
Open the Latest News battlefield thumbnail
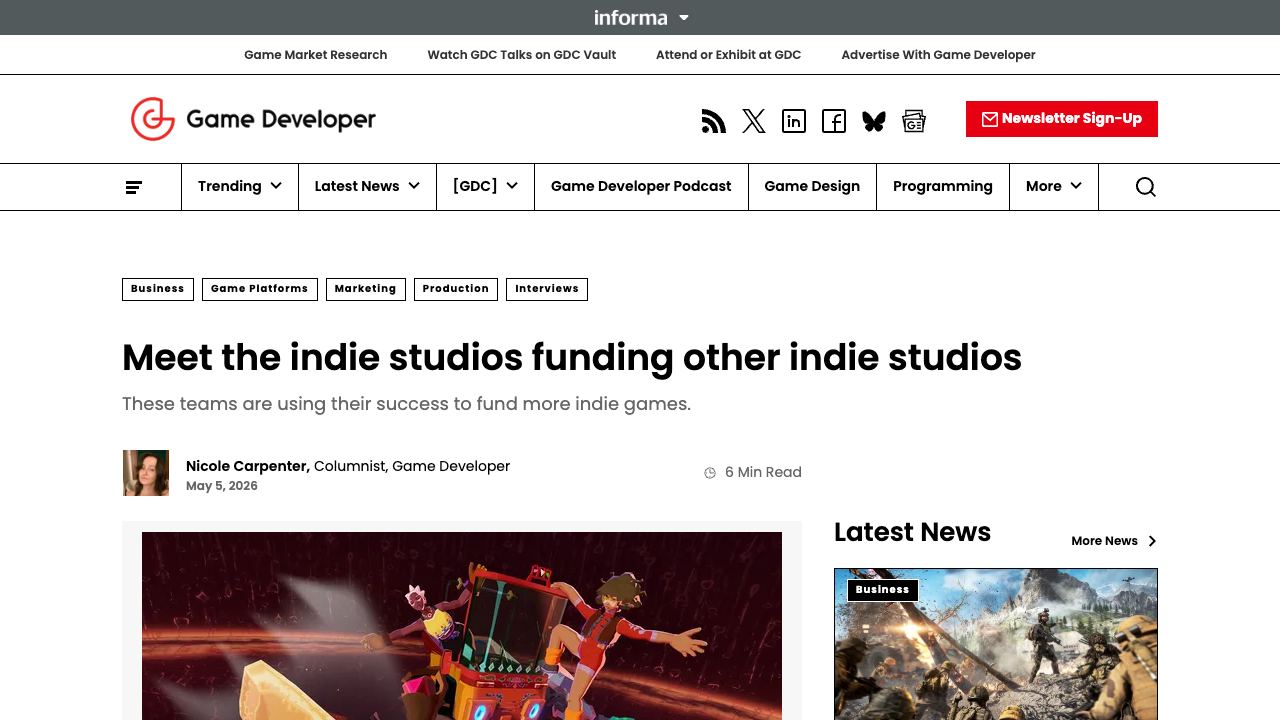996,645
